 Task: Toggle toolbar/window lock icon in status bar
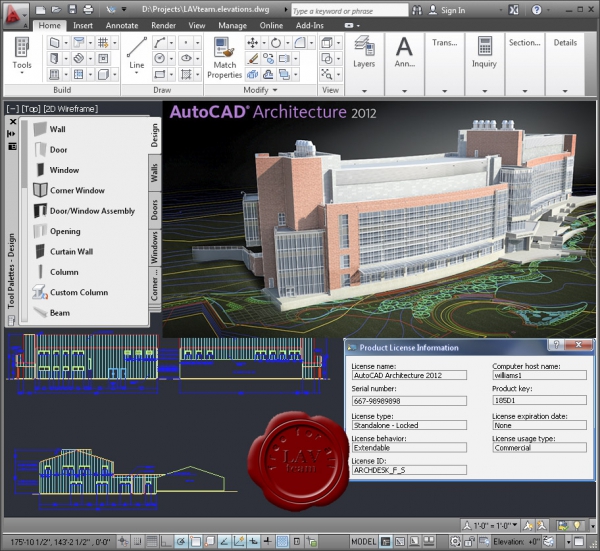[x=470, y=541]
